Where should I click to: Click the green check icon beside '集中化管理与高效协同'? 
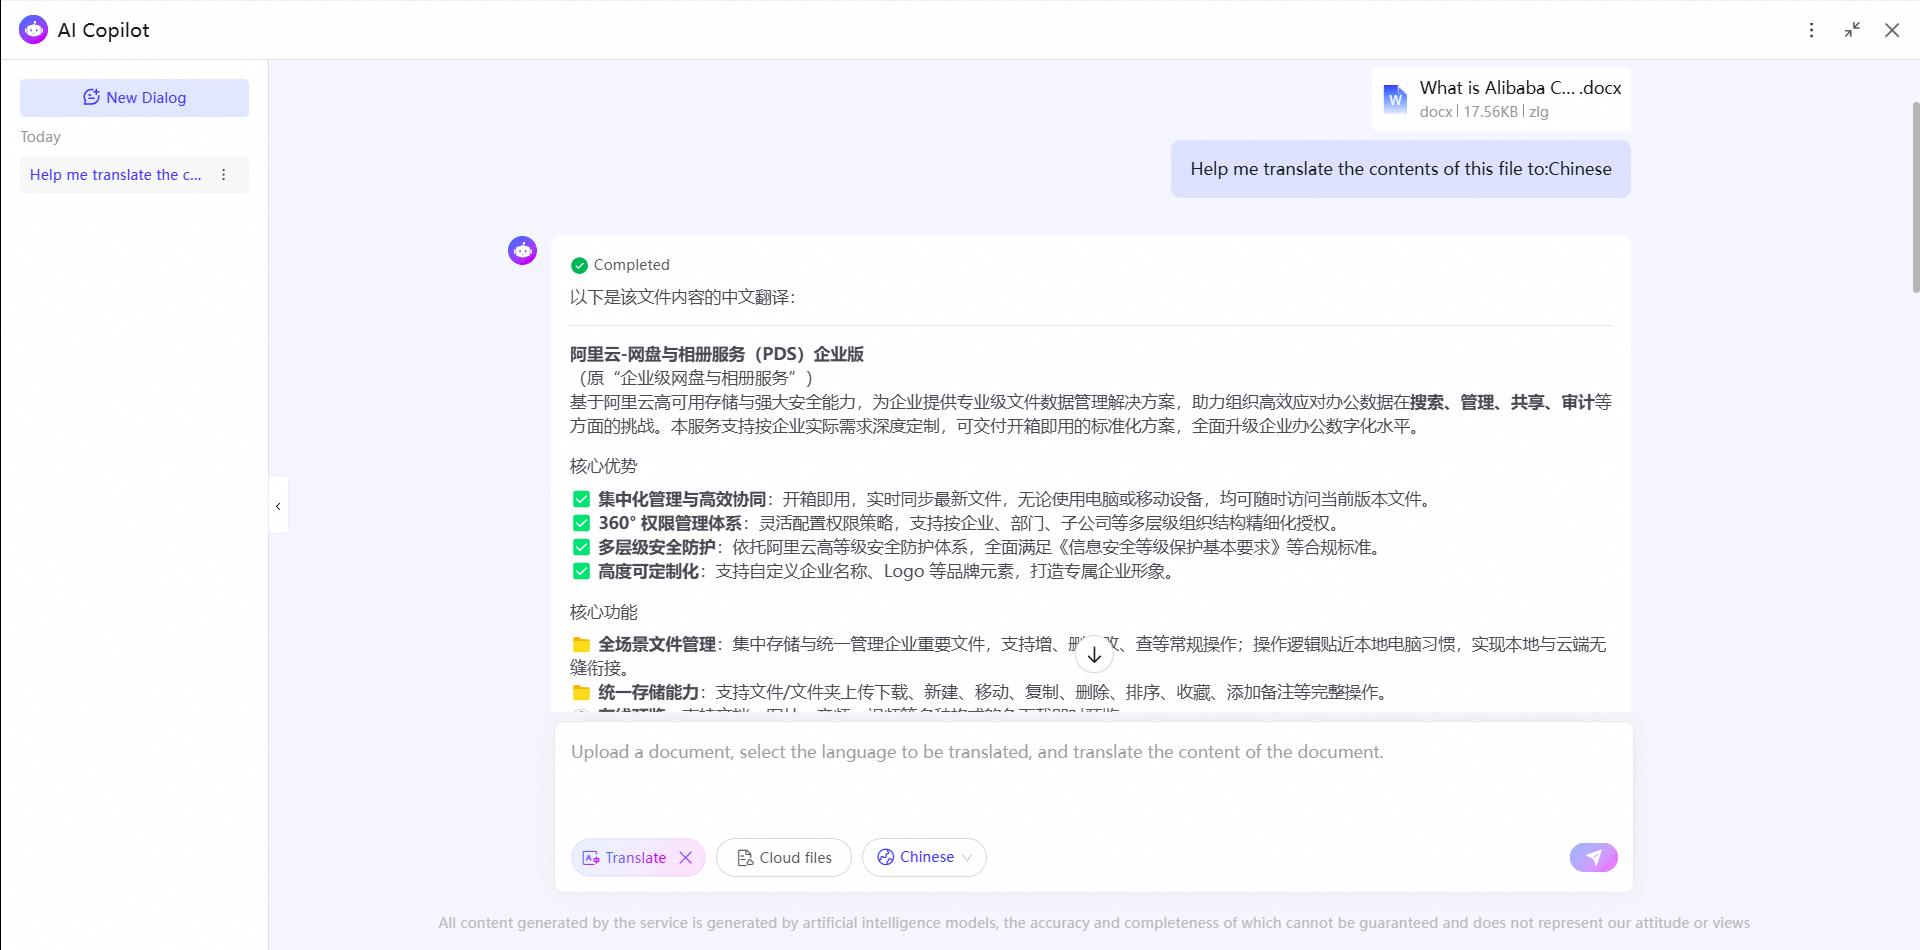coord(581,499)
